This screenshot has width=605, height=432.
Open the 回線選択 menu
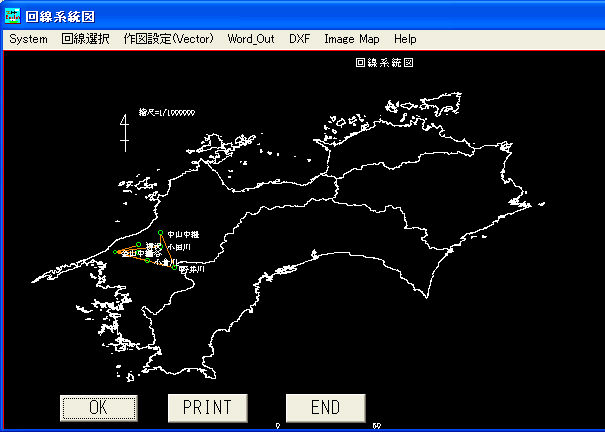click(x=85, y=39)
